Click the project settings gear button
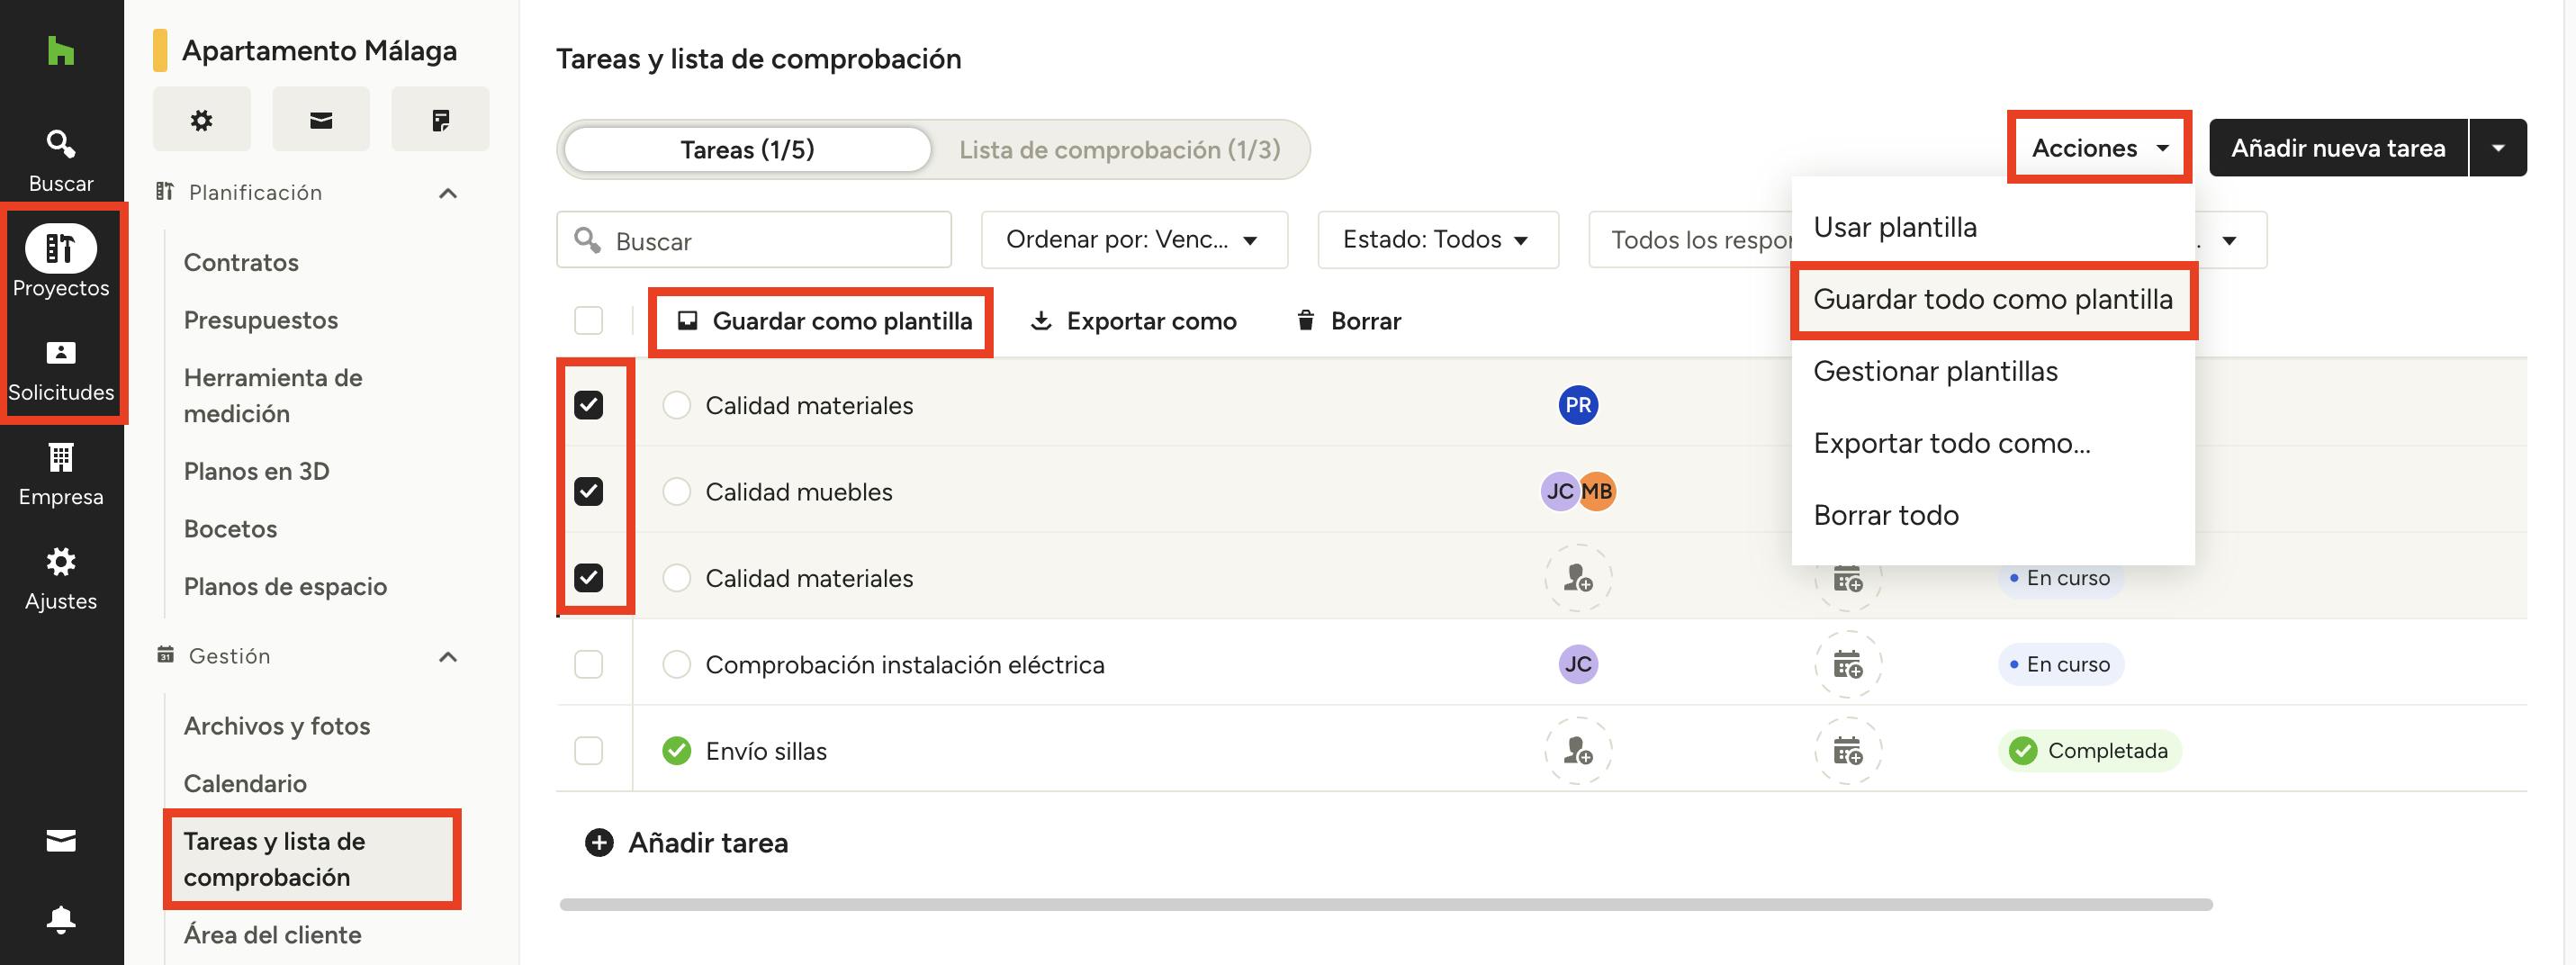2576x965 pixels. (202, 121)
